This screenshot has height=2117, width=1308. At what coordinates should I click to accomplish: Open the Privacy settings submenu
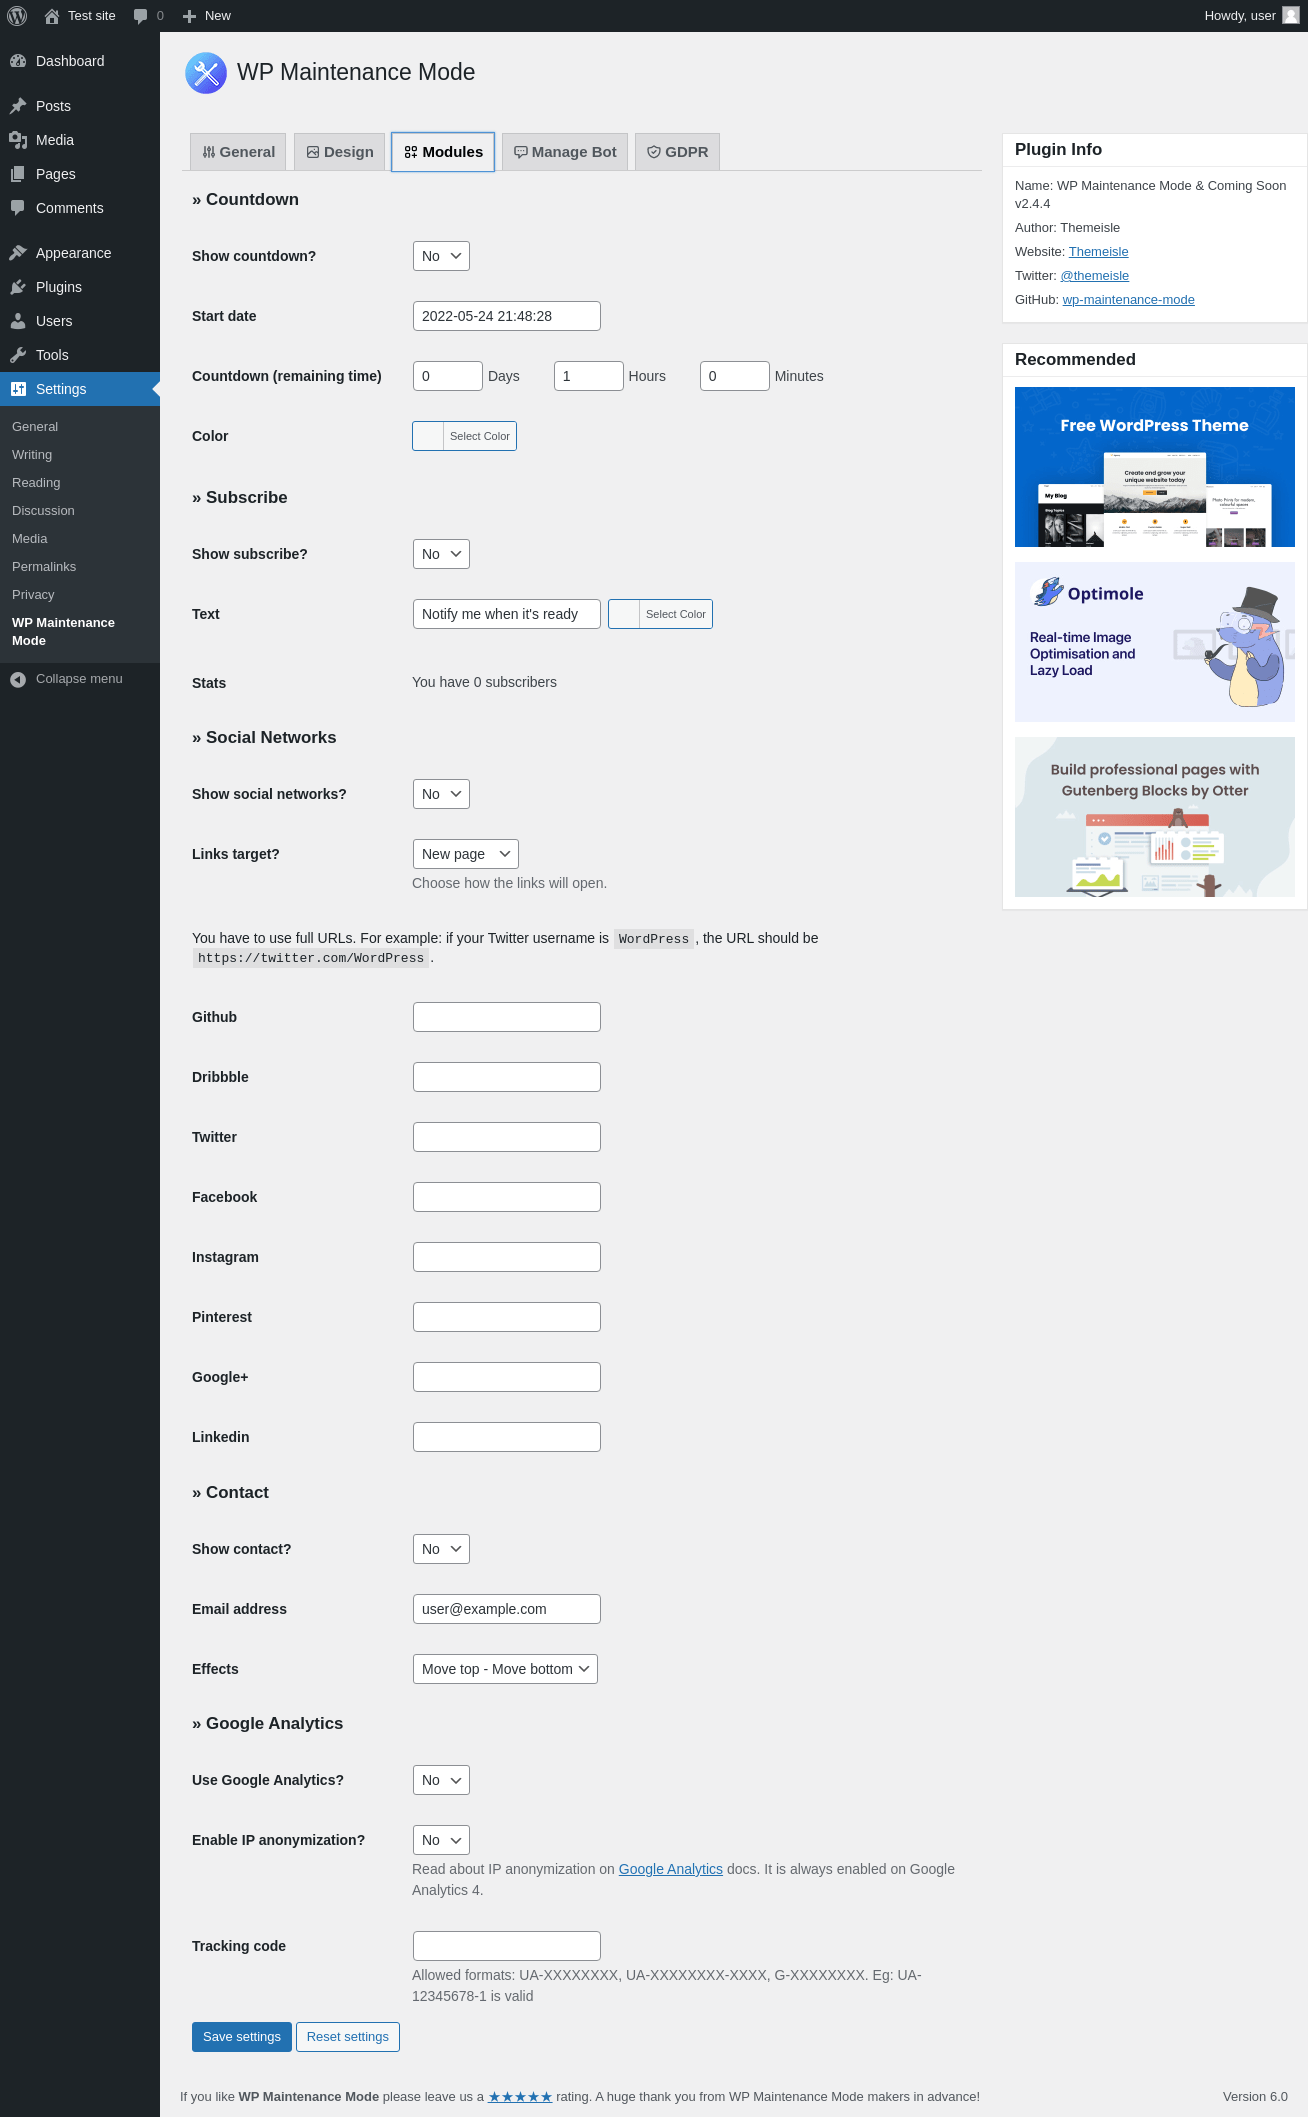(33, 595)
